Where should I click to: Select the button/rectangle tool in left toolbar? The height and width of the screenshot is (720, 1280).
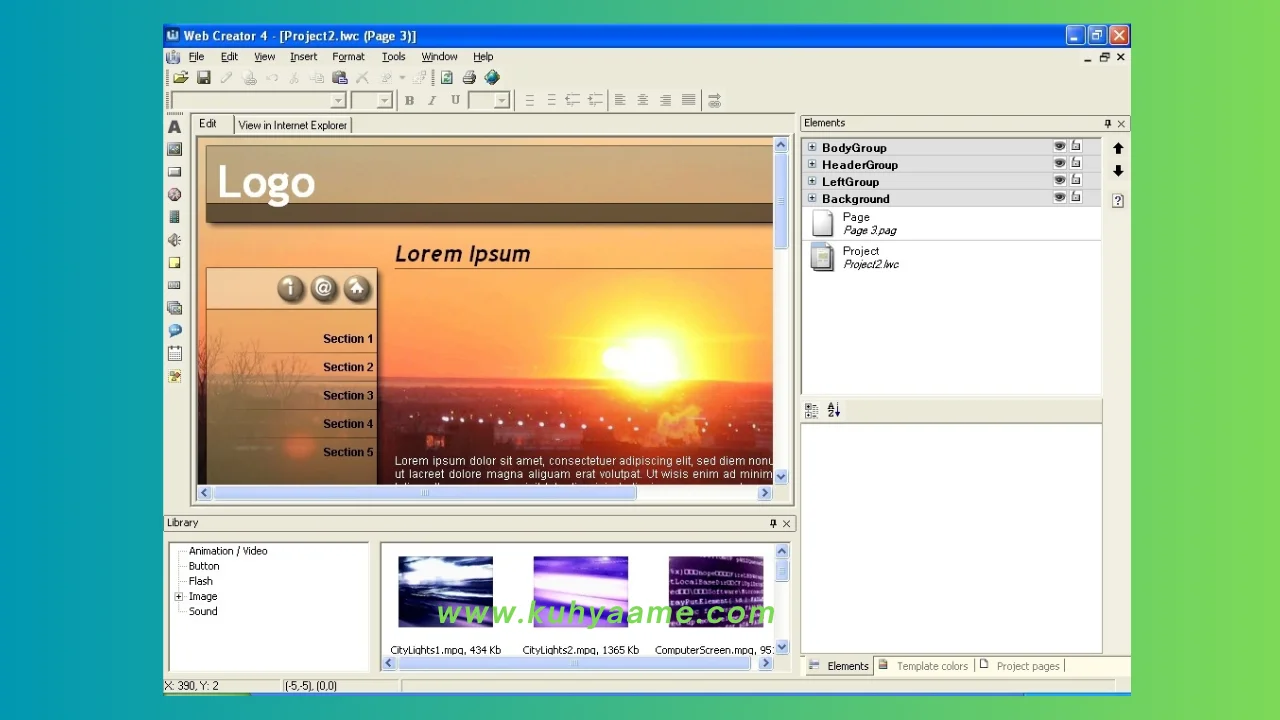click(175, 172)
